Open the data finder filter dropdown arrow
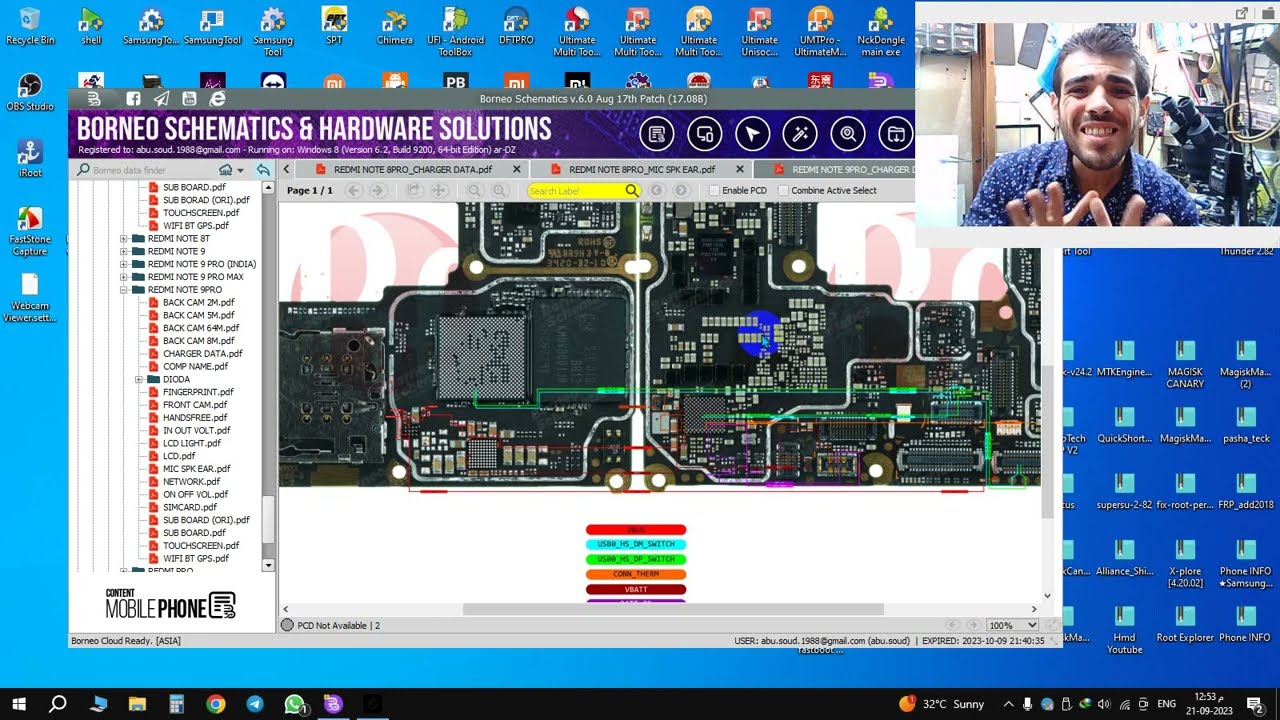The height and width of the screenshot is (720, 1280). coord(240,170)
